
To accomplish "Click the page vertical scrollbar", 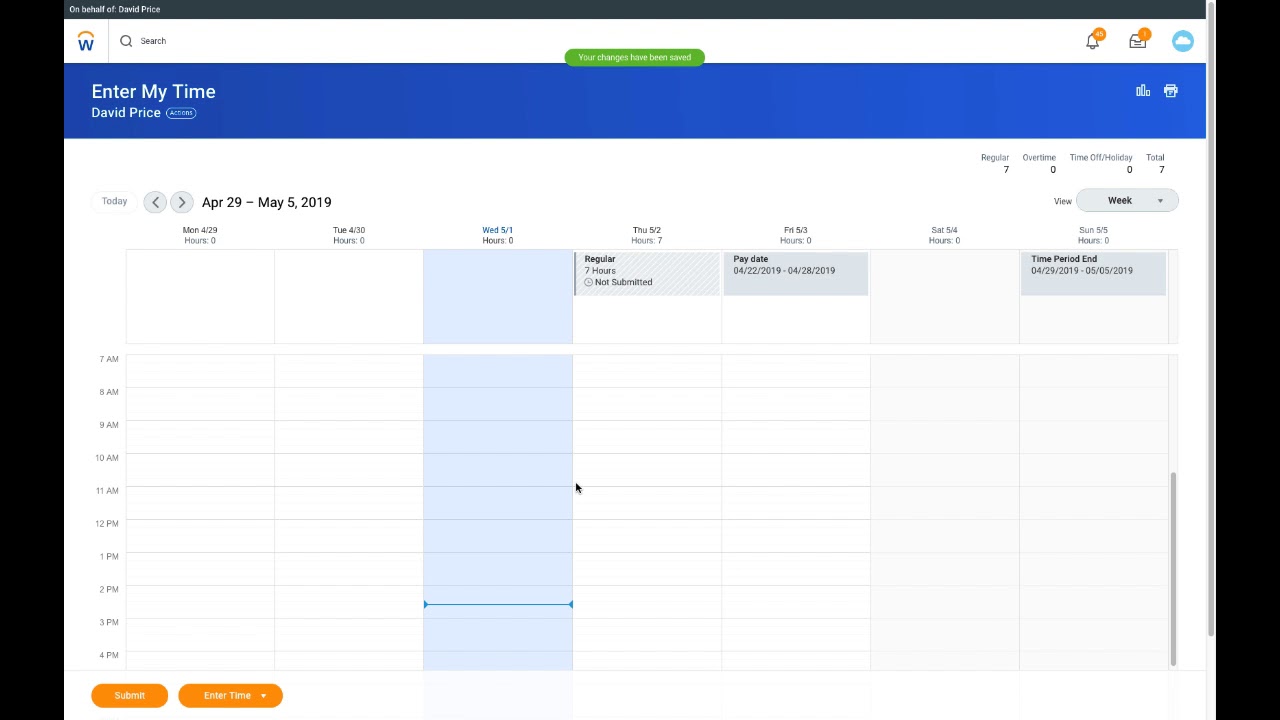I will [x=1211, y=320].
